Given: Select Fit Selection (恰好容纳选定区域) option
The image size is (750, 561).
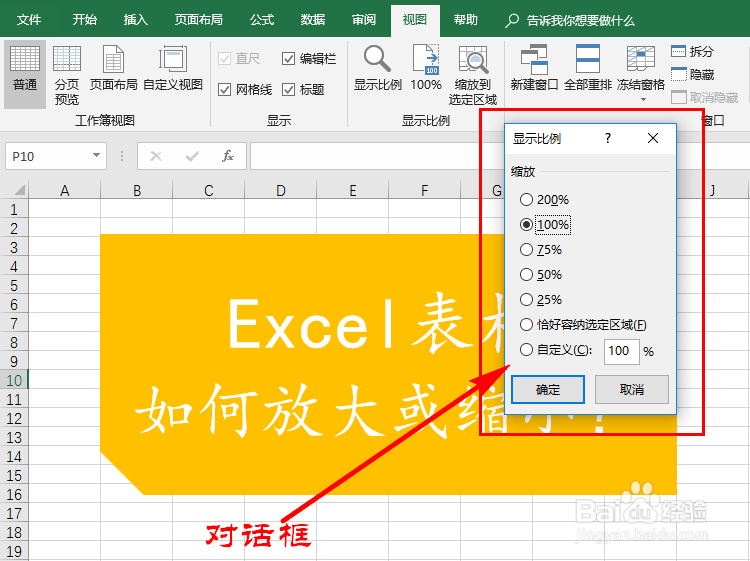Looking at the screenshot, I should (526, 325).
